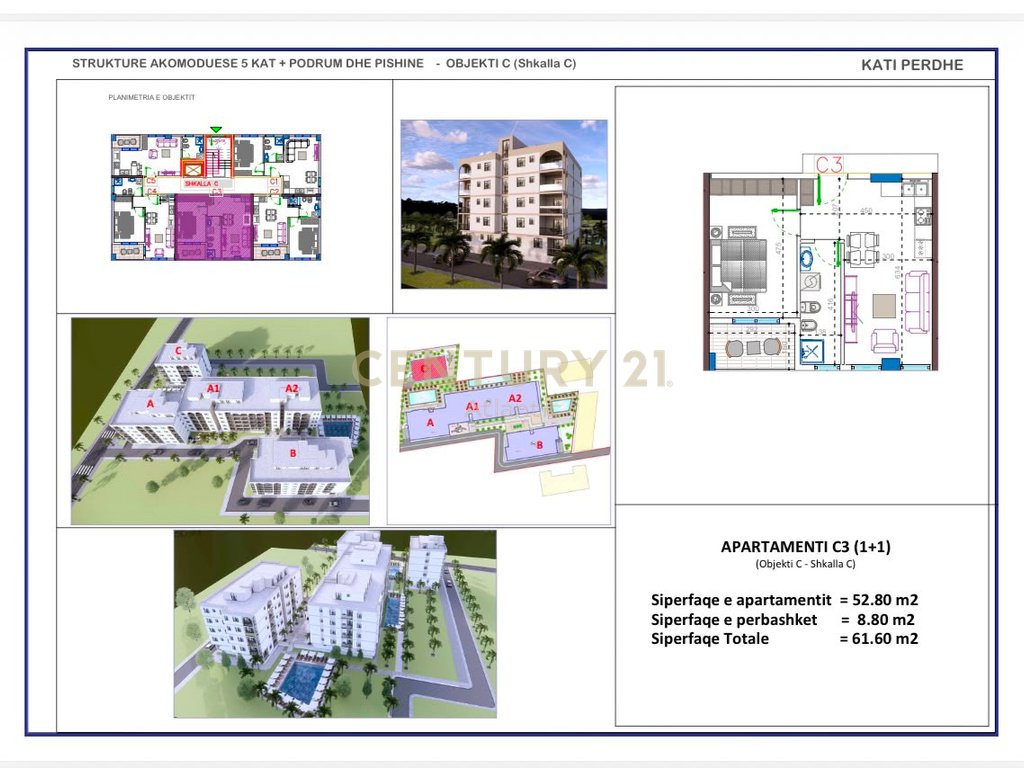Click the "B" label on the site plan
This screenshot has height=768, width=1024.
(539, 445)
